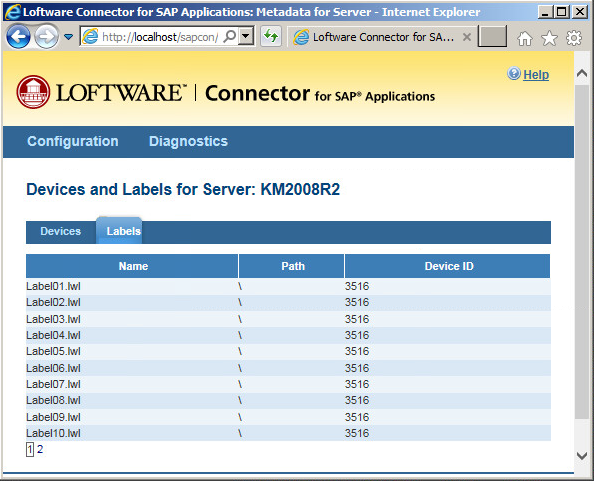The width and height of the screenshot is (594, 481).
Task: Expand the address bar dropdown arrow
Action: pyautogui.click(x=246, y=37)
